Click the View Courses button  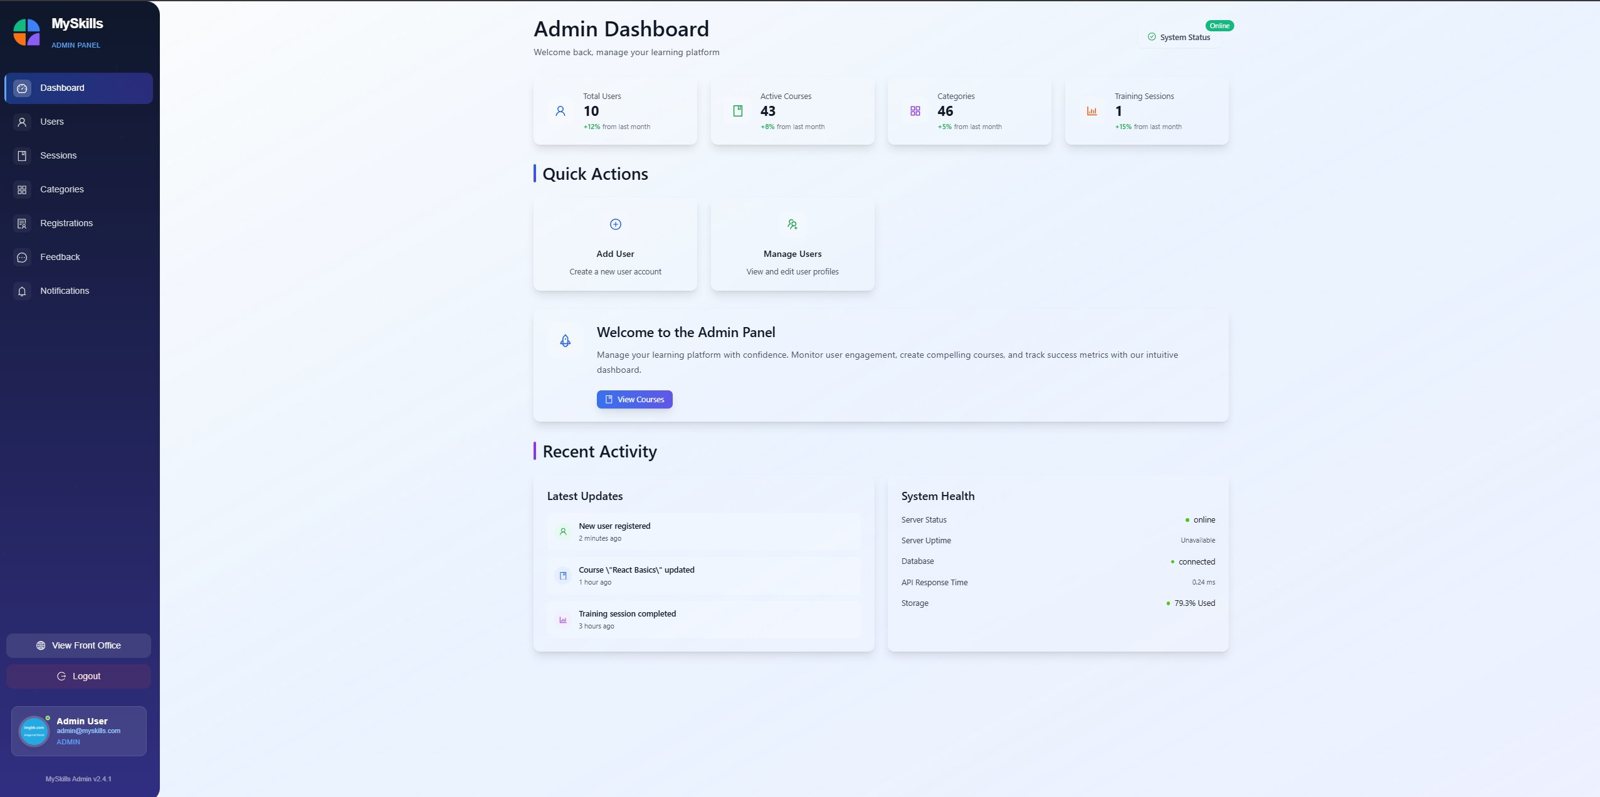point(635,400)
